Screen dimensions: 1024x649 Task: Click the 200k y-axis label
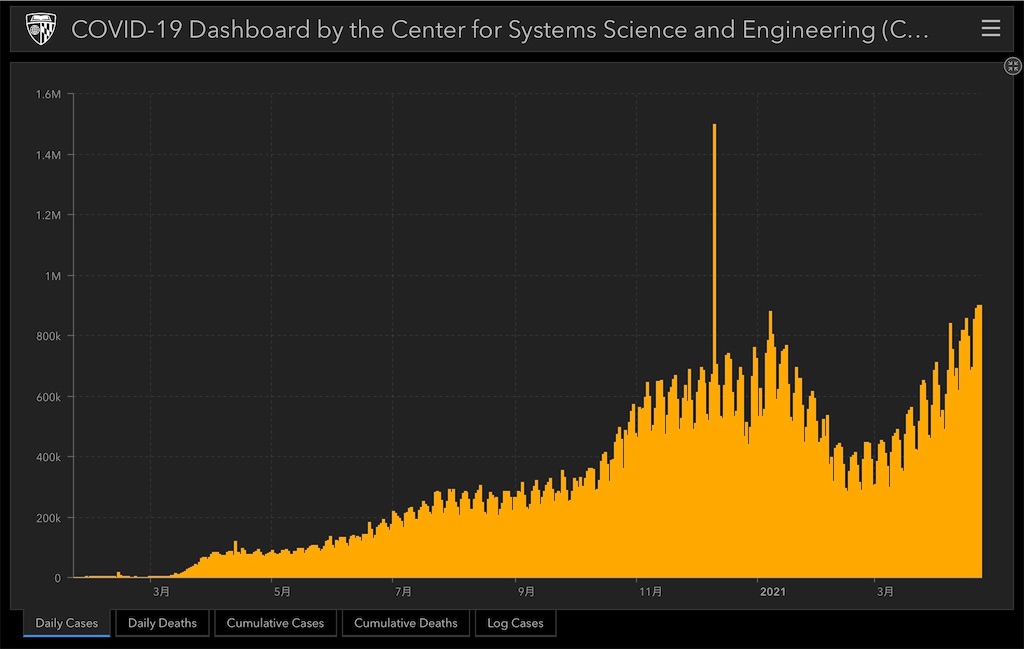48,518
